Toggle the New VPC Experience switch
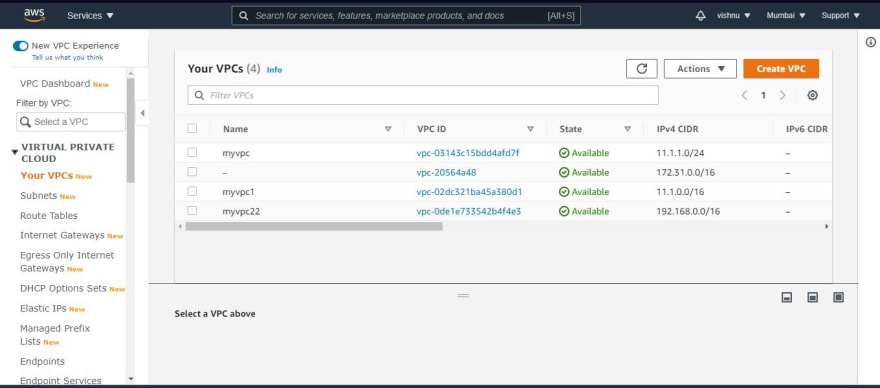 click(x=20, y=46)
